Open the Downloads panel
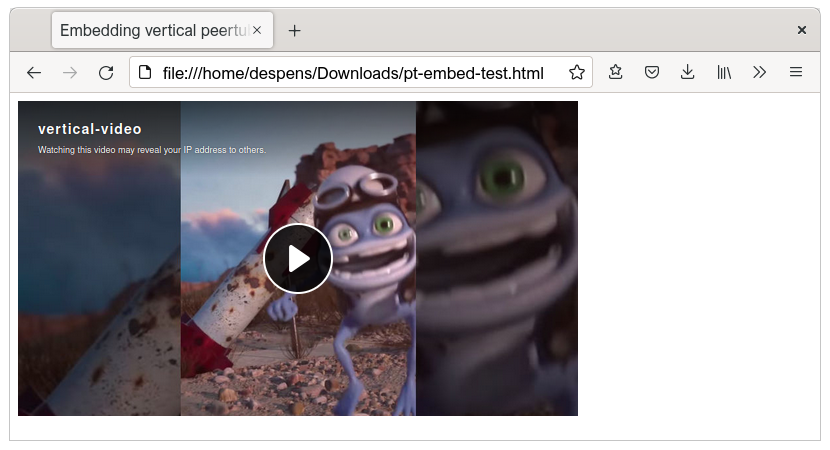This screenshot has height=450, width=830. pyautogui.click(x=688, y=72)
